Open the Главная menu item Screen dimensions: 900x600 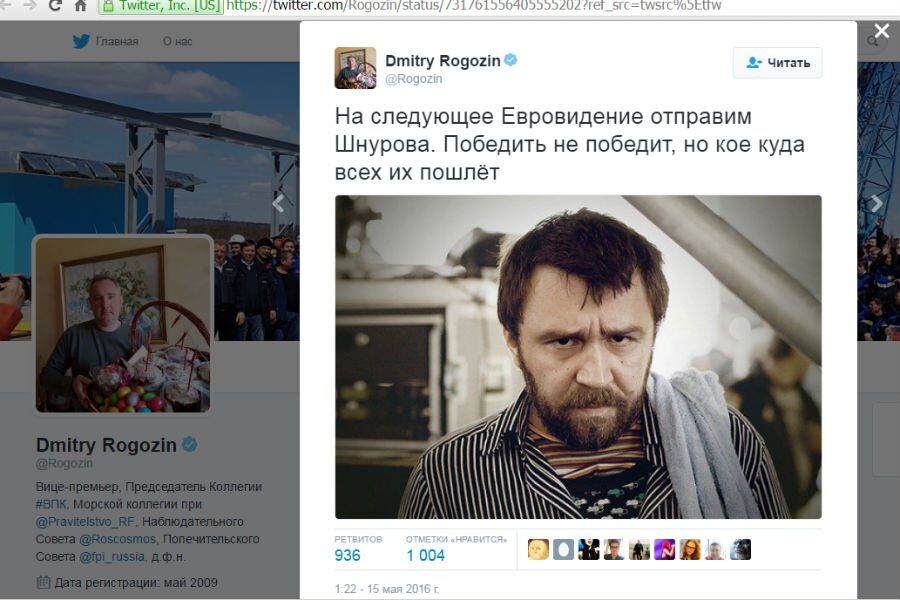(x=117, y=41)
